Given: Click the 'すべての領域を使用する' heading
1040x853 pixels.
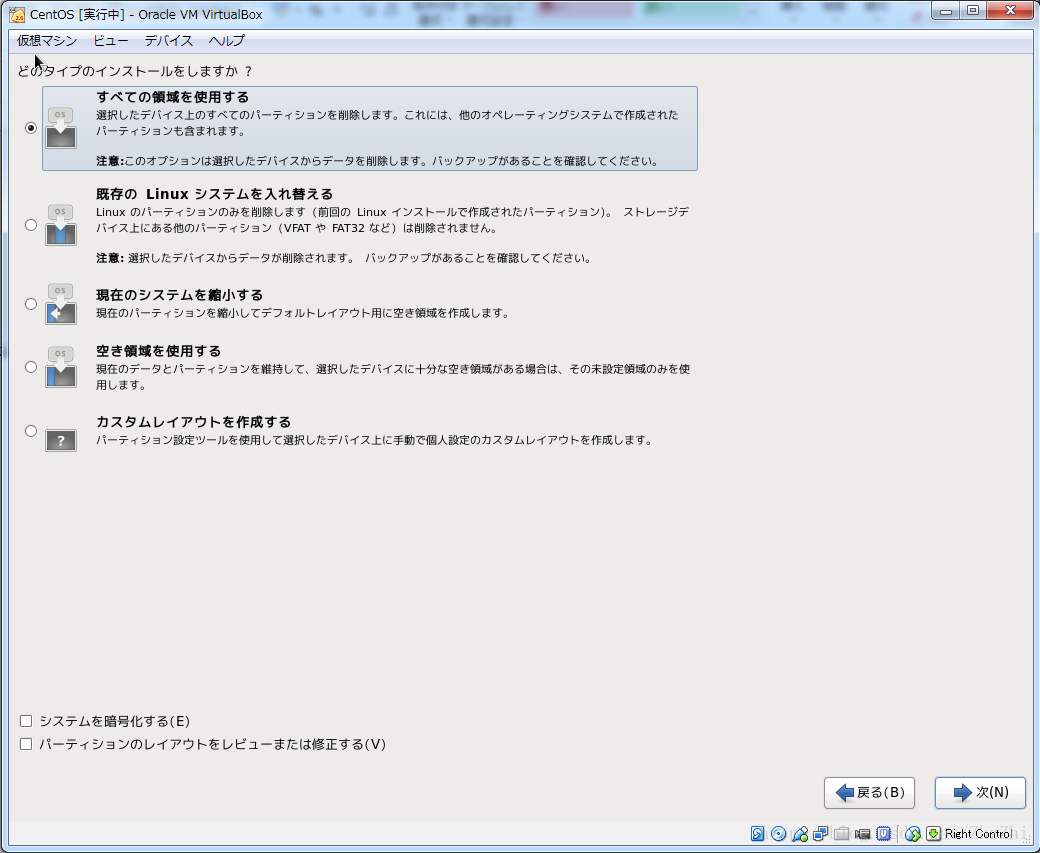Looking at the screenshot, I should [x=172, y=98].
